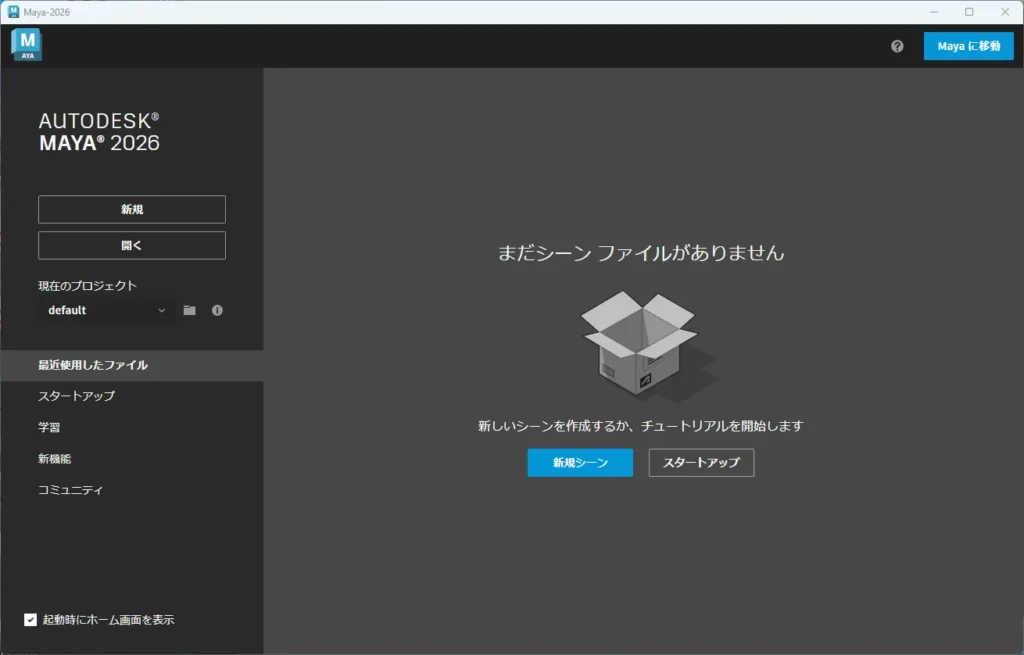
Task: Click the empty cardboard box illustration
Action: [x=642, y=344]
